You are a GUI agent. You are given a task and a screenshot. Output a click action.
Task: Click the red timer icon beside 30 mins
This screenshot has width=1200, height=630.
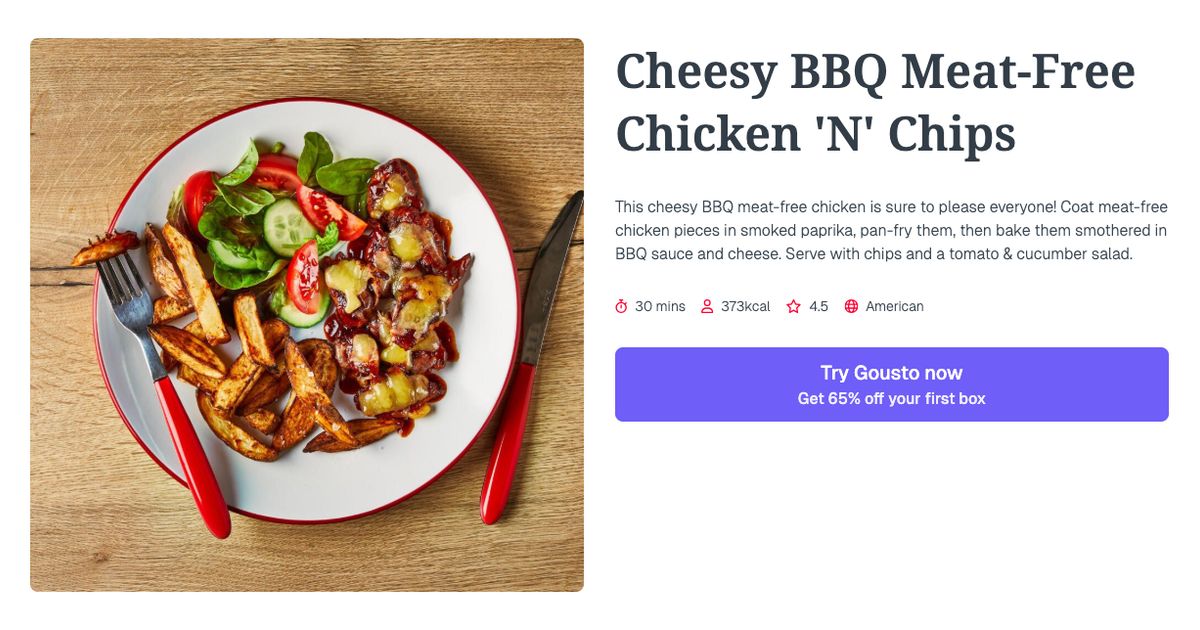click(x=622, y=306)
